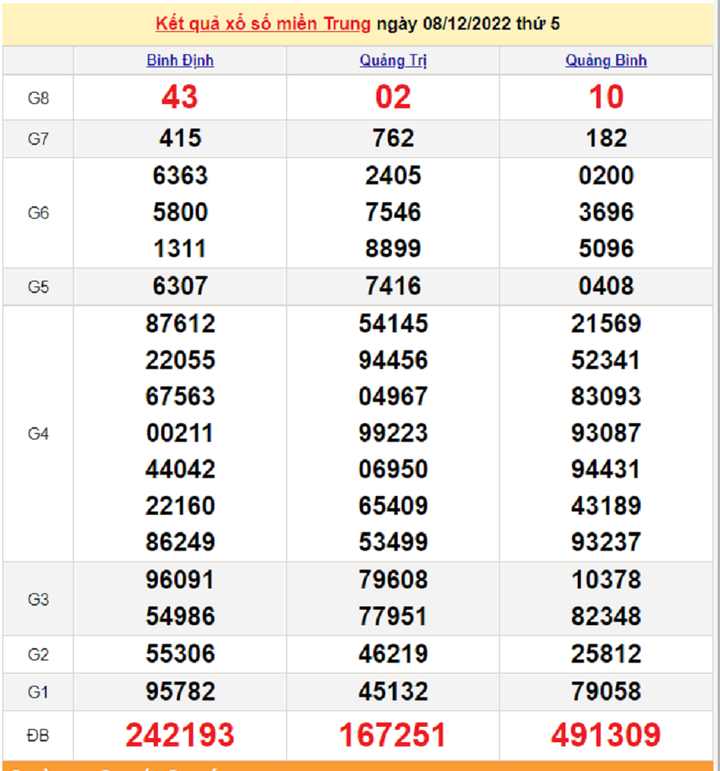
Task: Click the red G8 number 43
Action: pyautogui.click(x=180, y=97)
